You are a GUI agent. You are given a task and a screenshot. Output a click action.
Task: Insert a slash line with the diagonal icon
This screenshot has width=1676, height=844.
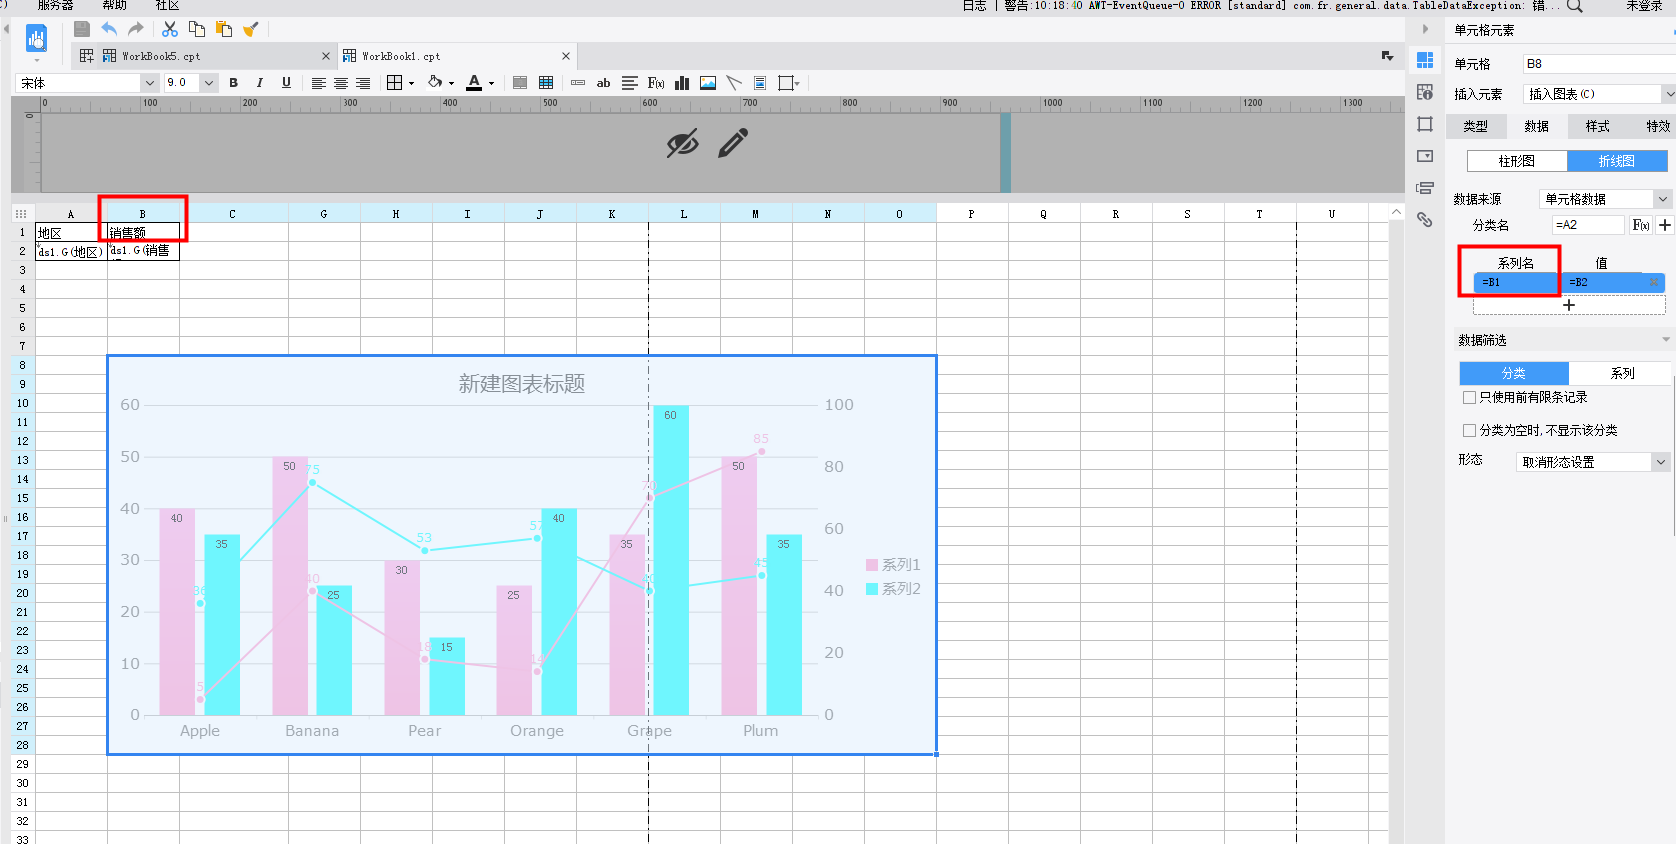(x=734, y=83)
